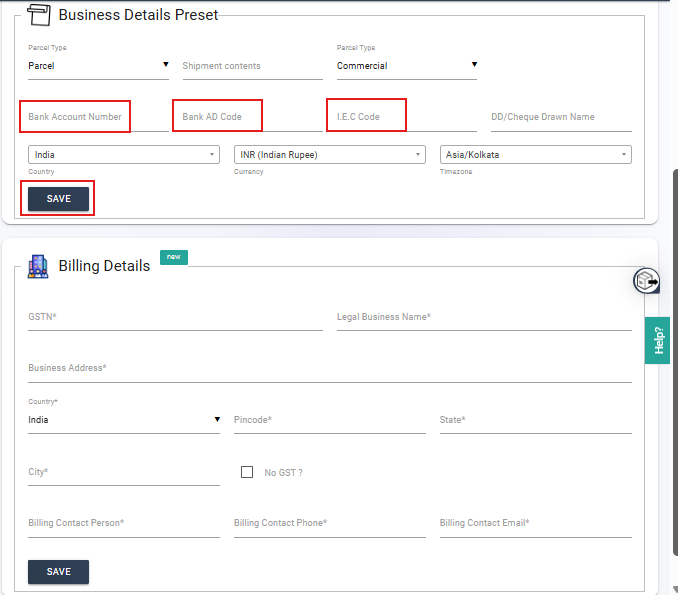Expand the billing Country India dropdown

(x=124, y=420)
